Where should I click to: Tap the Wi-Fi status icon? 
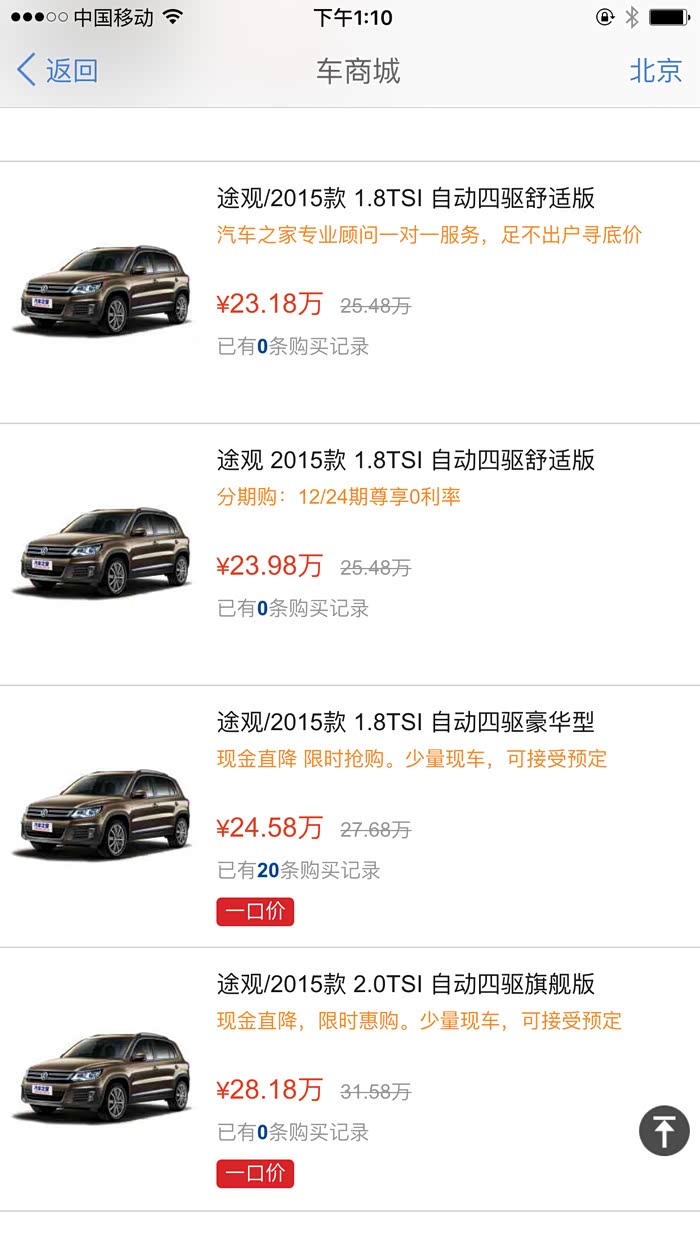point(173,17)
